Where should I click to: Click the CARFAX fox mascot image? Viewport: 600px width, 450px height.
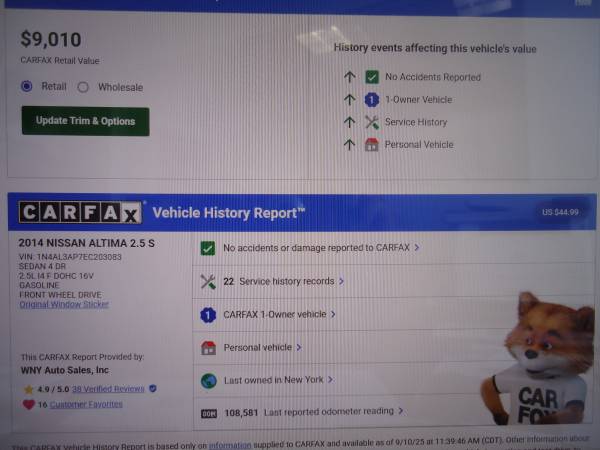538,359
